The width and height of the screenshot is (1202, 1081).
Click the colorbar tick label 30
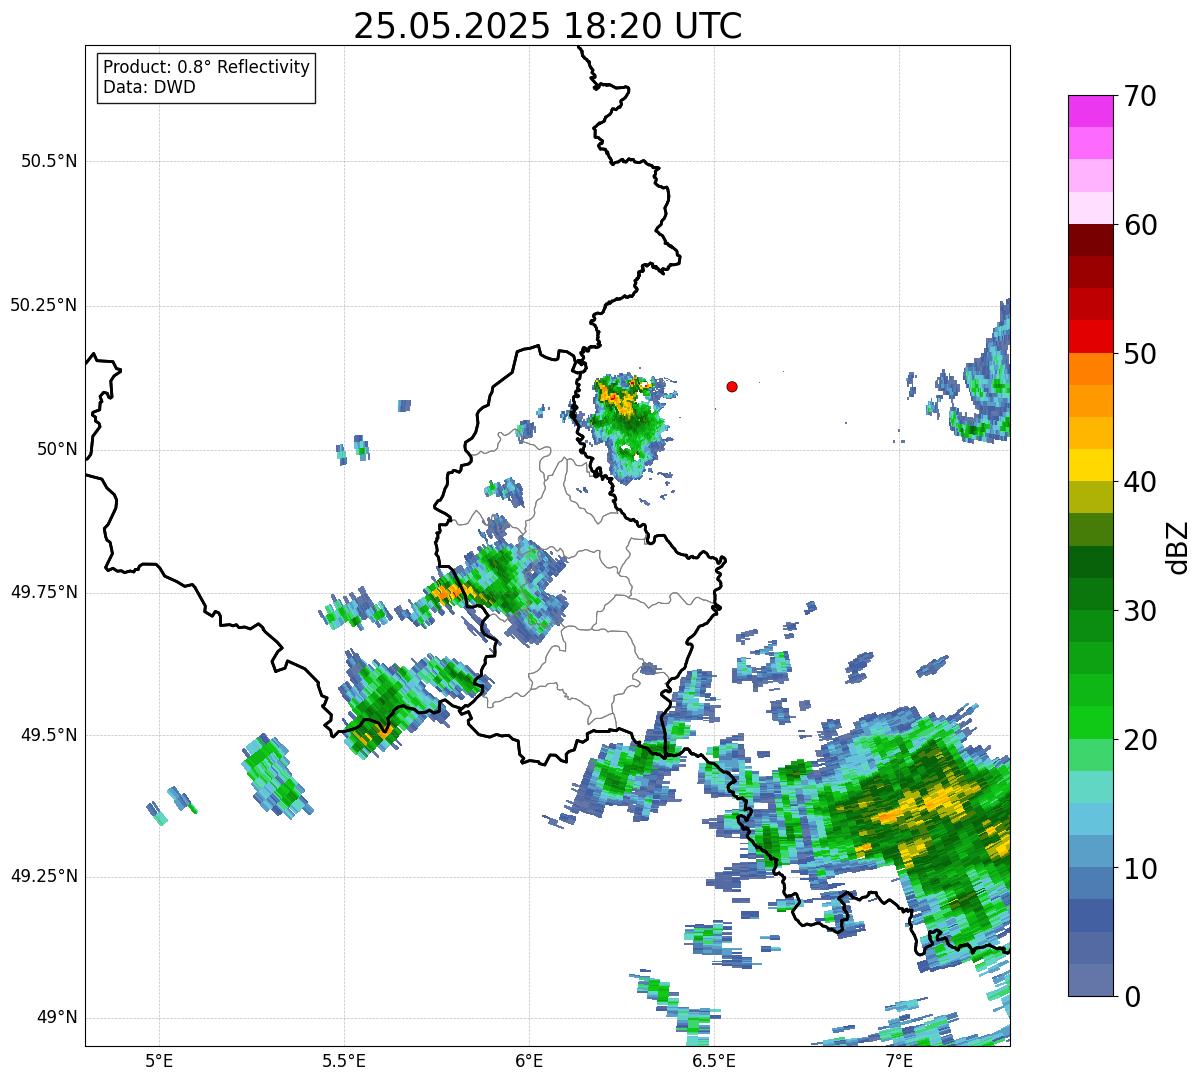pyautogui.click(x=1140, y=611)
